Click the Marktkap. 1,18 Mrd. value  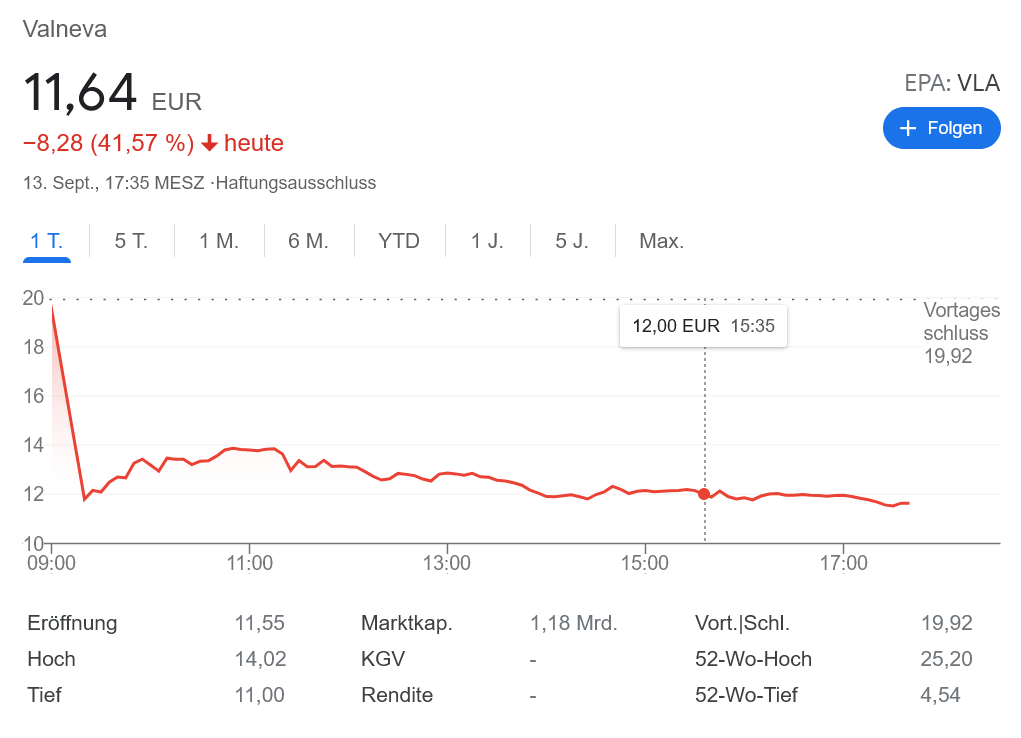573,624
